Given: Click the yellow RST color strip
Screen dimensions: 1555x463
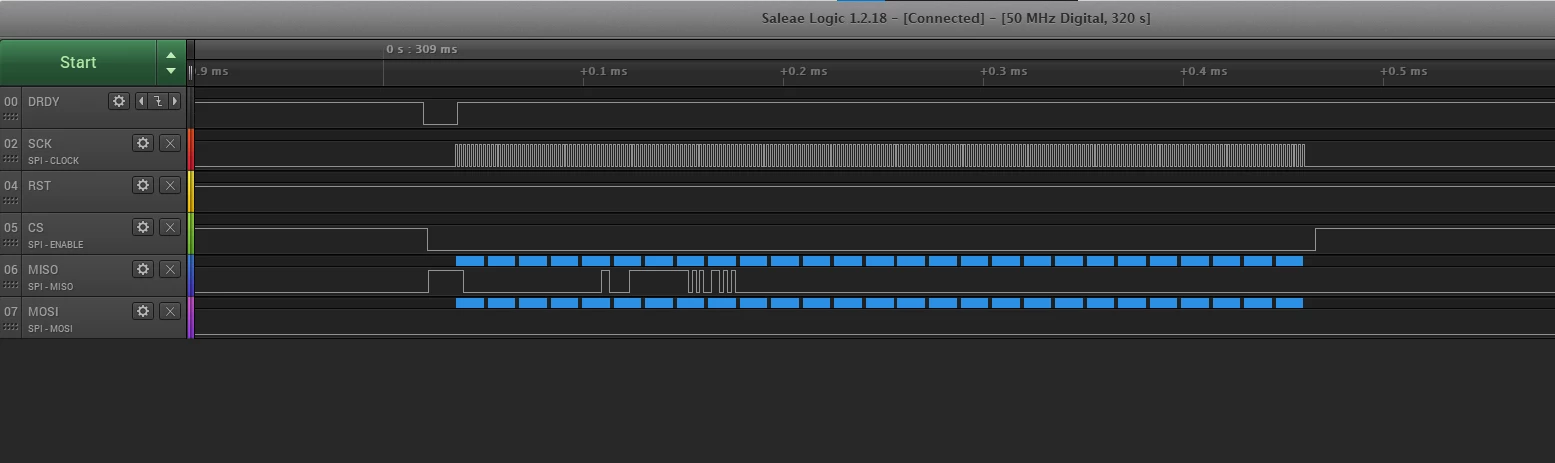Looking at the screenshot, I should click(x=190, y=191).
